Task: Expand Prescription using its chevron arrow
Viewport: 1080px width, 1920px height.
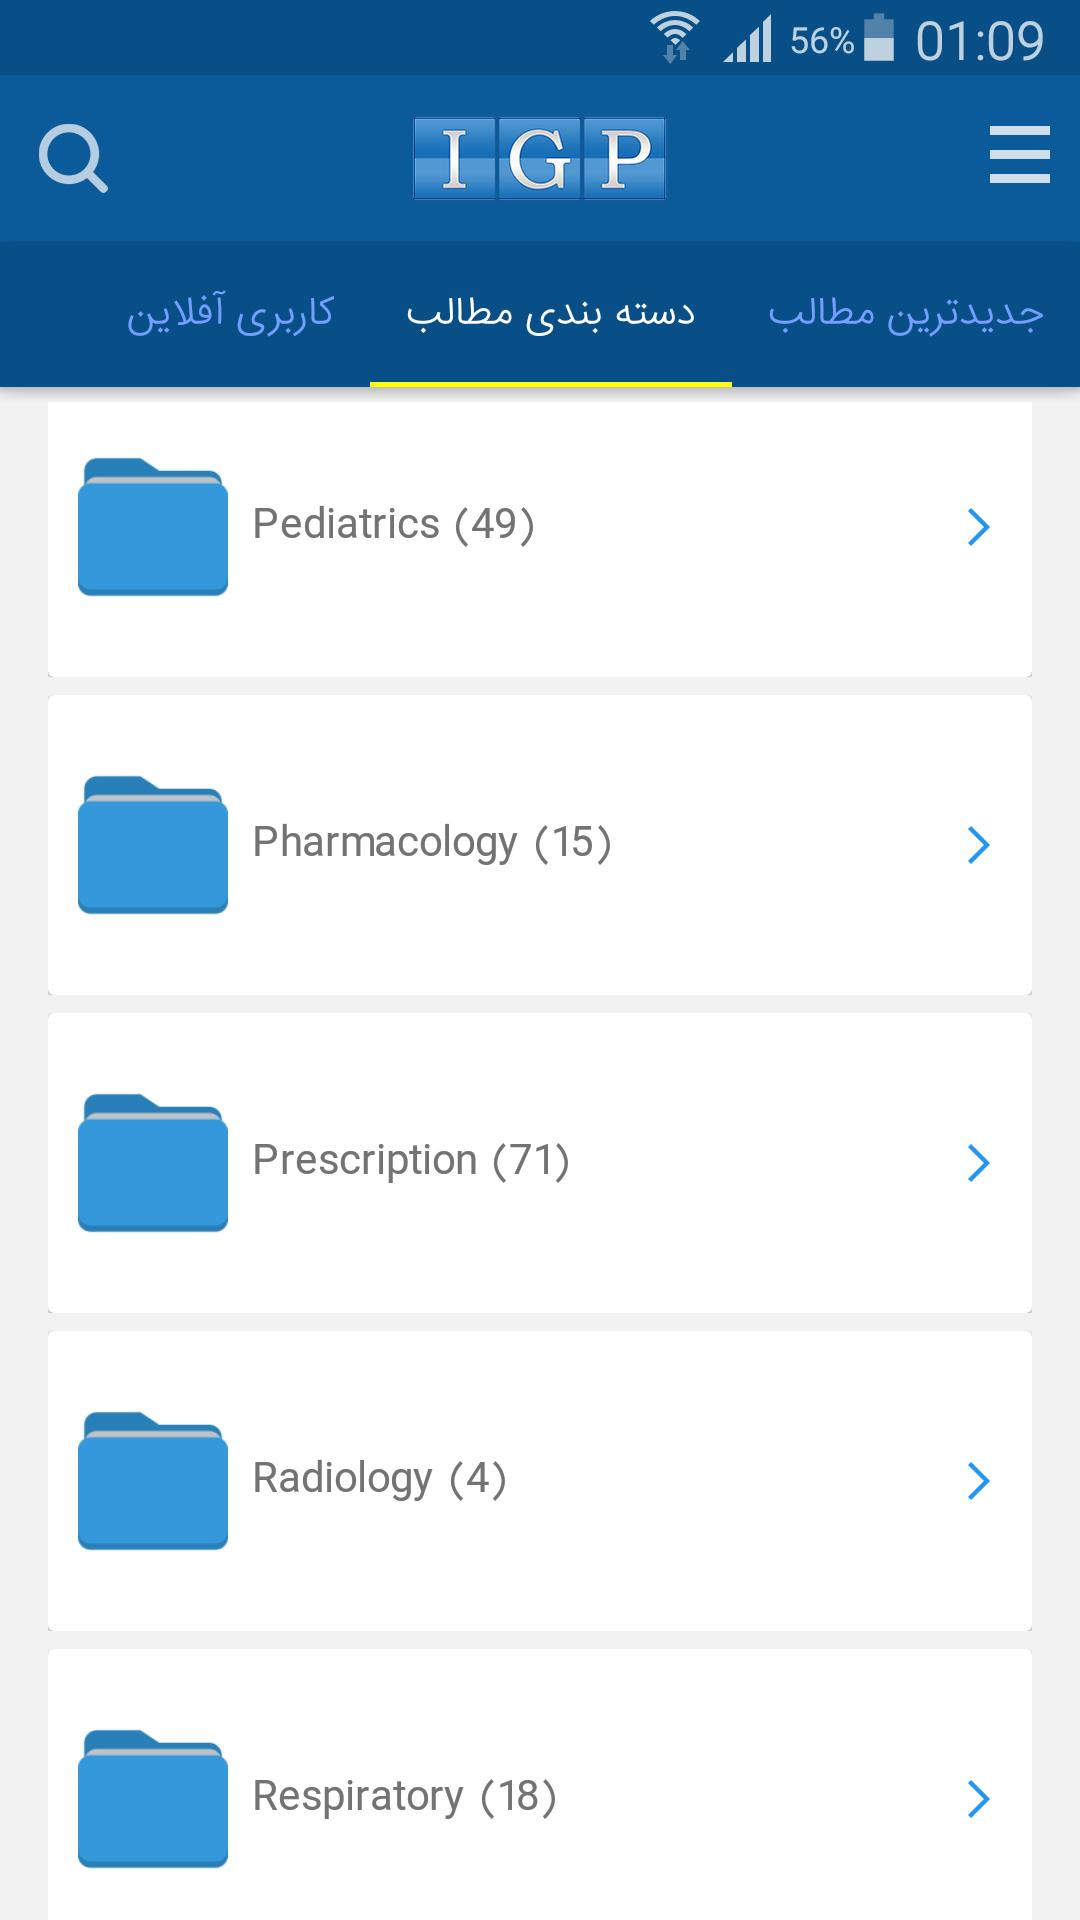Action: click(978, 1162)
